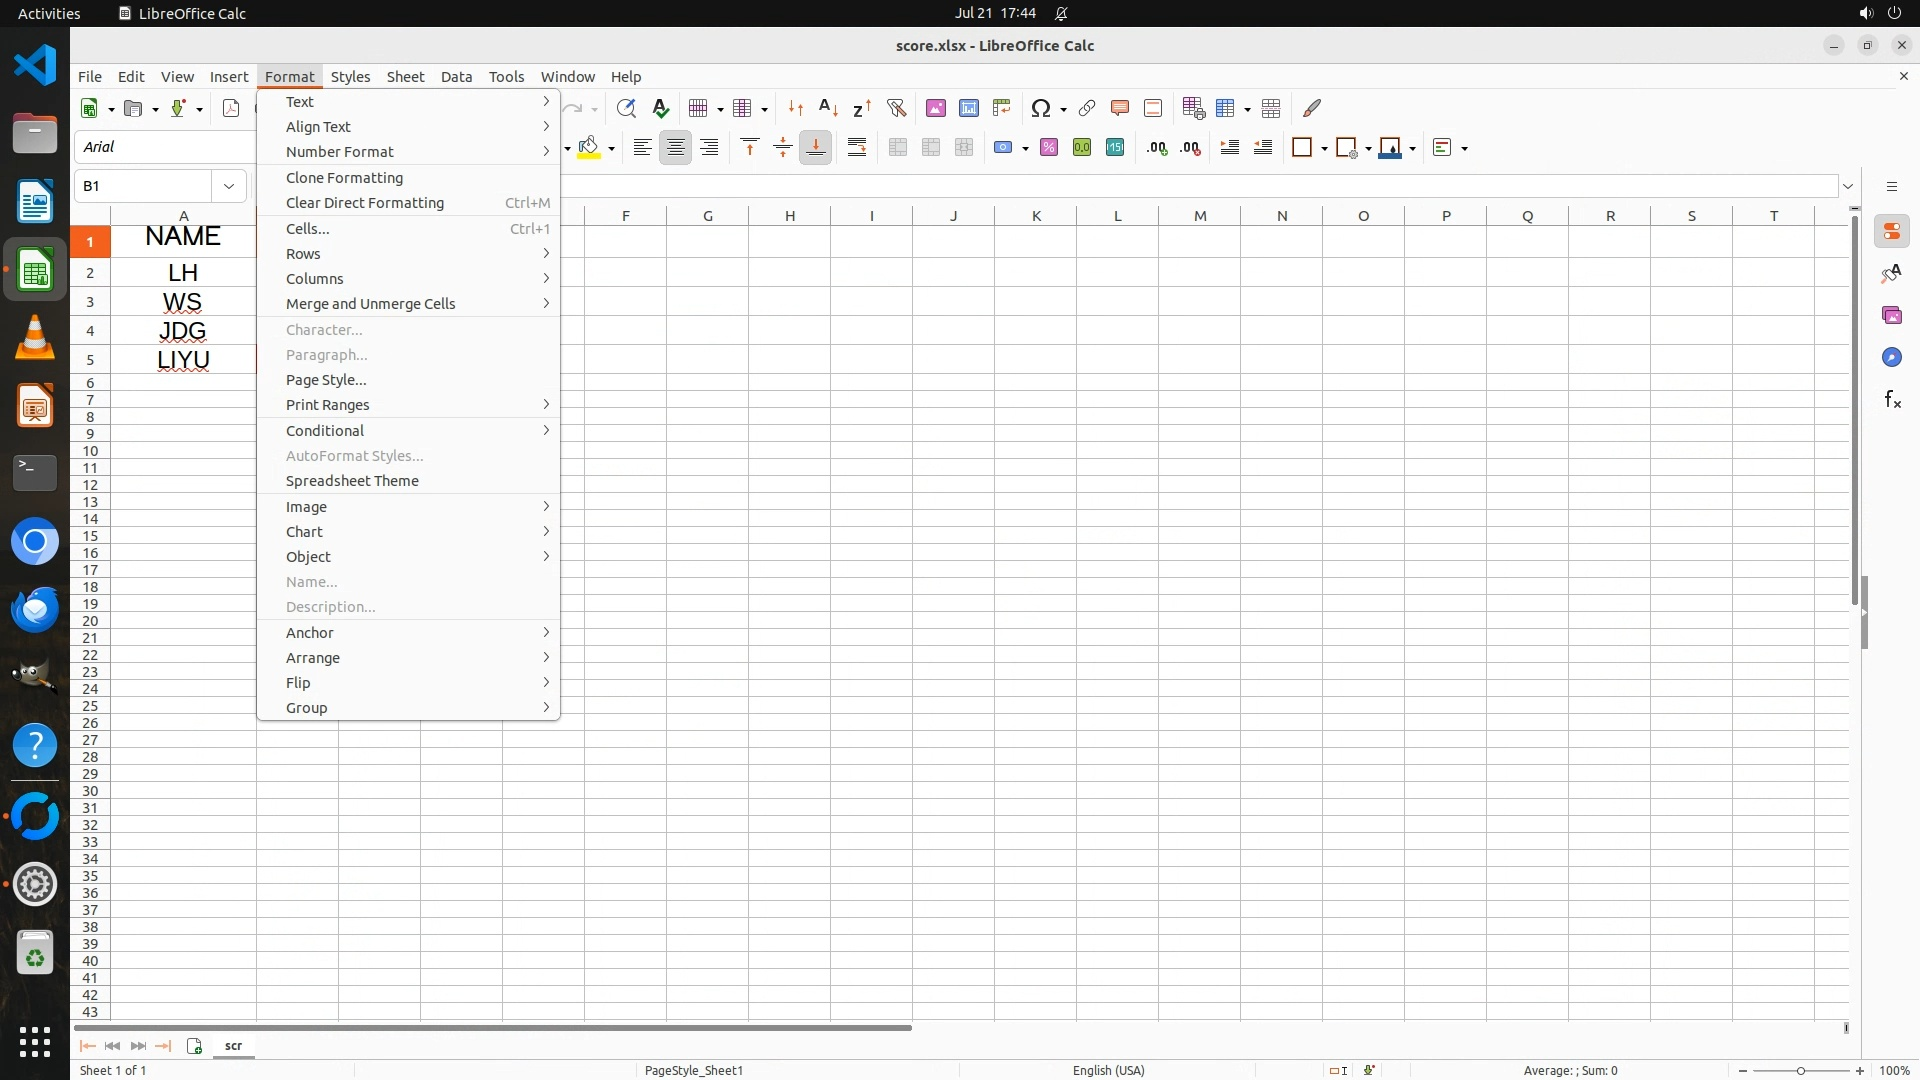Click Add Decimal Place icon
This screenshot has width=1920, height=1080.
(1157, 148)
